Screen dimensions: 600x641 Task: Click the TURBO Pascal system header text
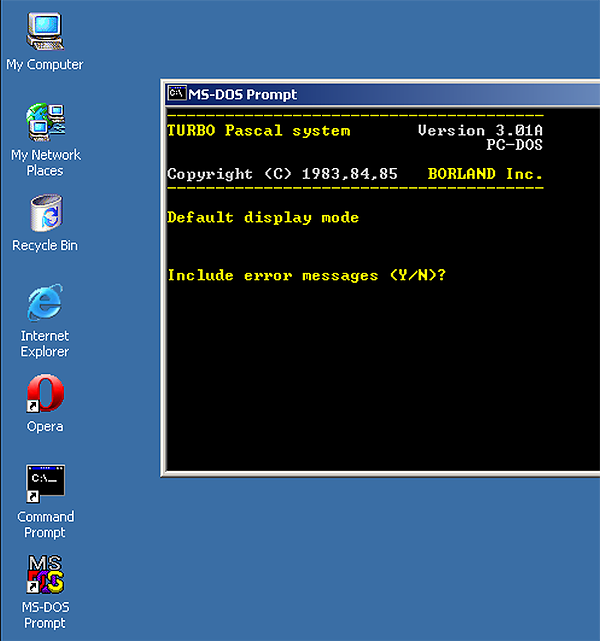(259, 130)
